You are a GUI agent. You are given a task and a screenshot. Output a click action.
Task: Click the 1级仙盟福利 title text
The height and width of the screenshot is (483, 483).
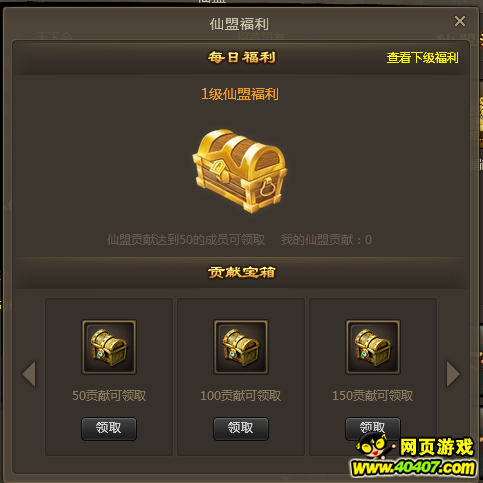[x=240, y=94]
